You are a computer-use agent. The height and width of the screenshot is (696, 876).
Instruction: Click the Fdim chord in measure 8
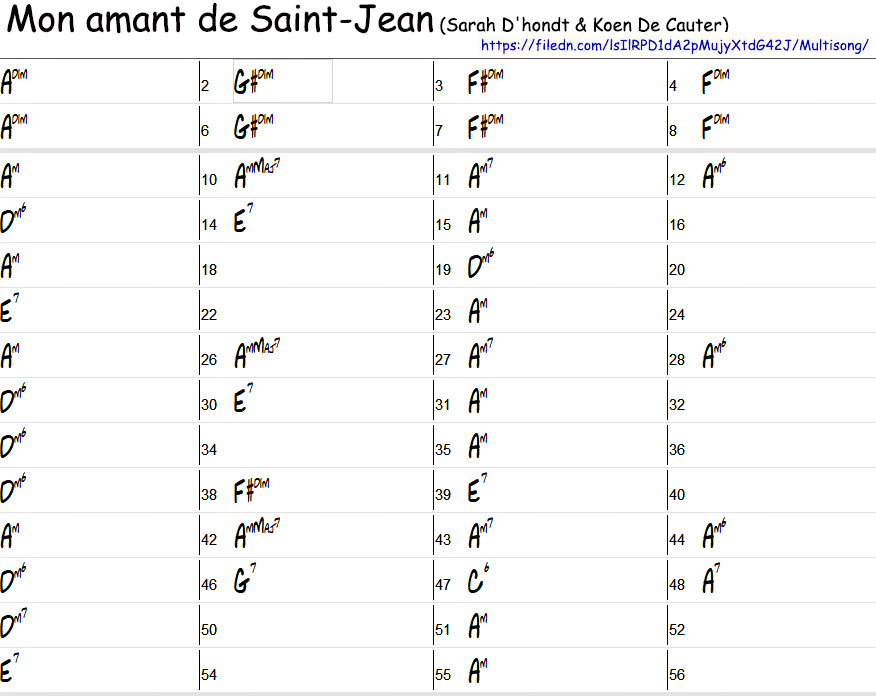pos(716,127)
